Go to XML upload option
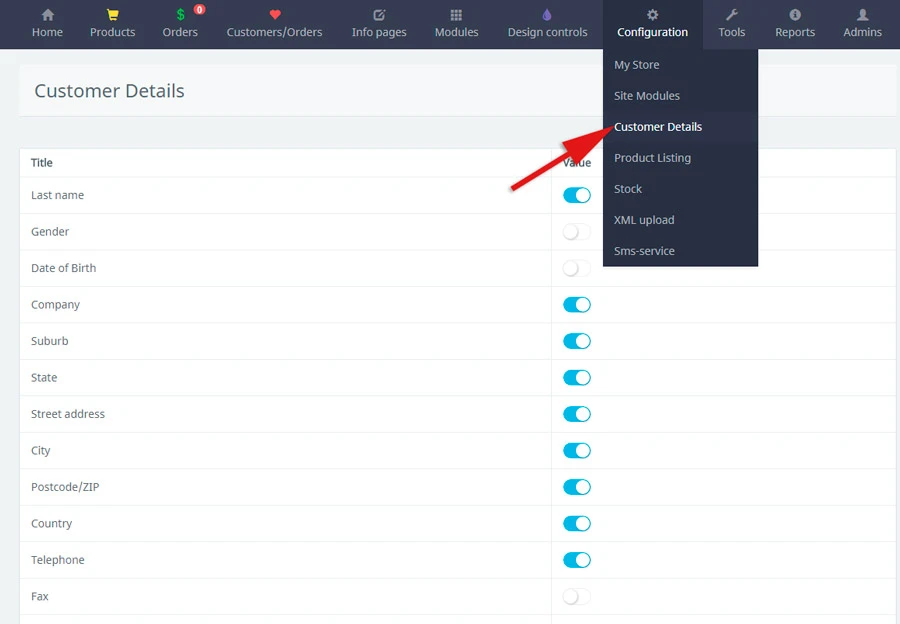Viewport: 900px width, 624px height. [x=644, y=220]
